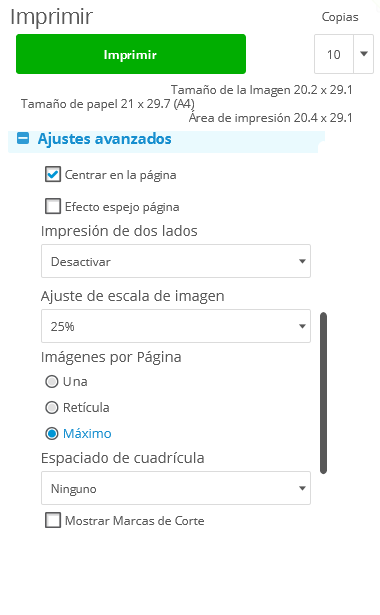380x615 pixels.
Task: Click the arrow on the Desactivar dropdown
Action: coord(302,261)
